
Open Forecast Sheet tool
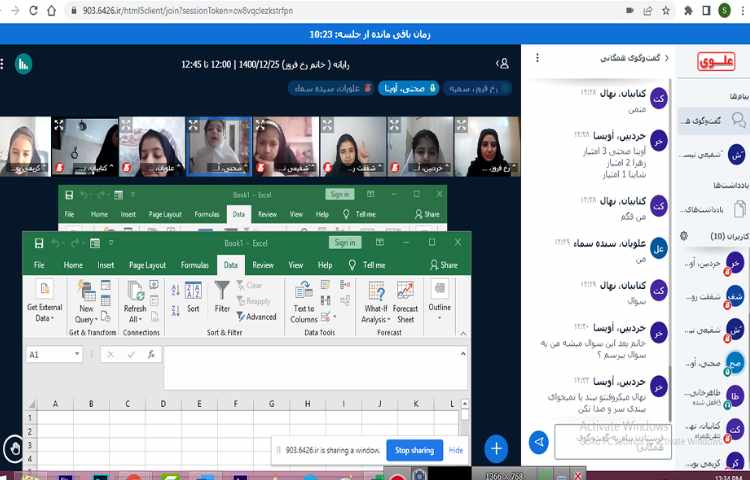(405, 302)
